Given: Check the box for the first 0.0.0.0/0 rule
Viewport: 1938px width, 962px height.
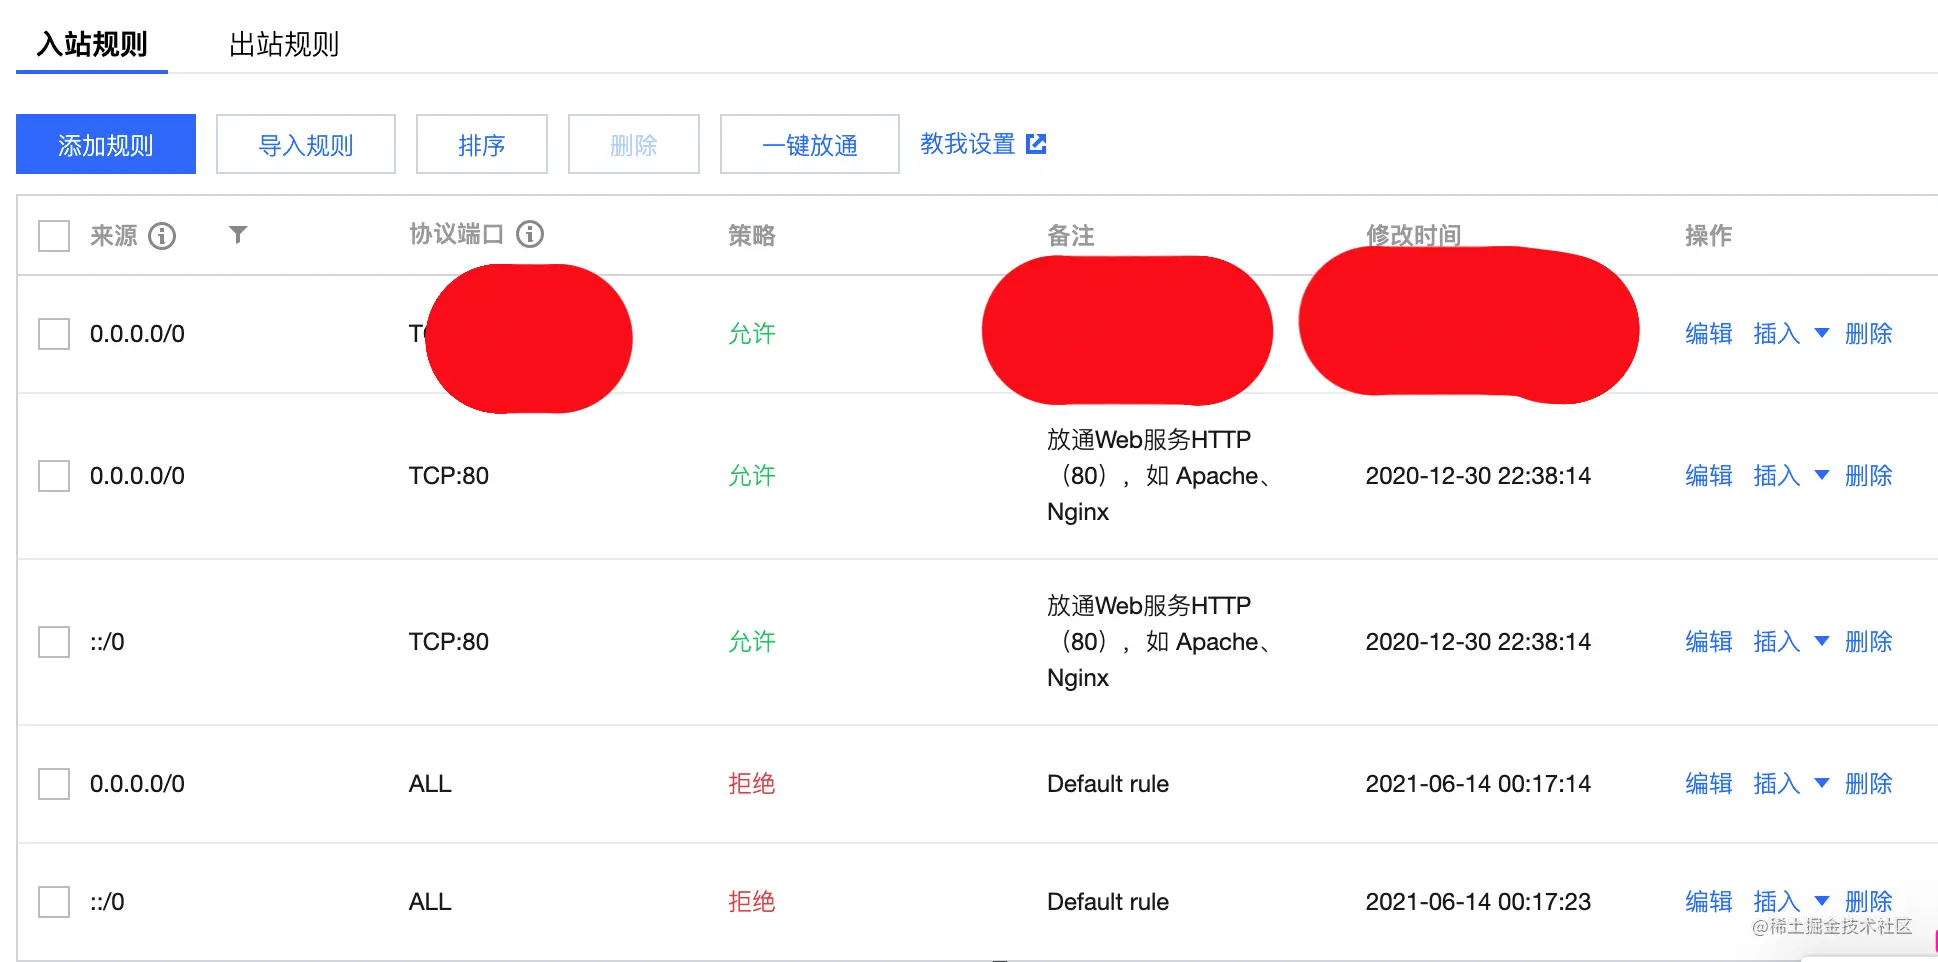Looking at the screenshot, I should point(54,334).
